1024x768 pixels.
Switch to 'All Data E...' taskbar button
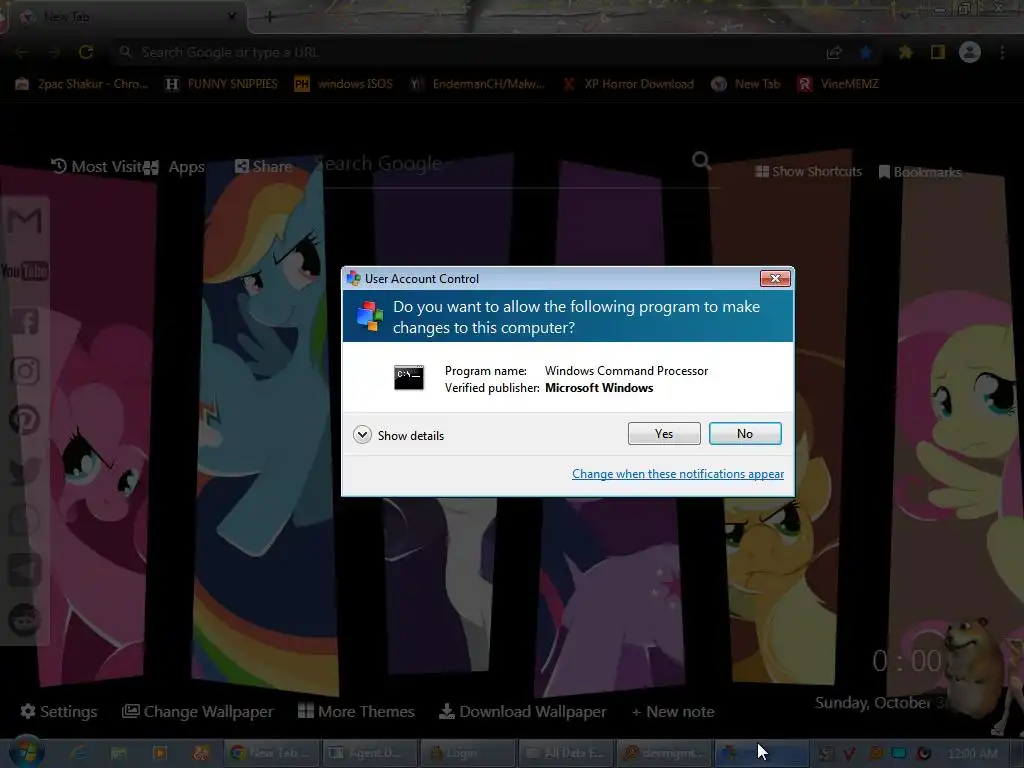pos(566,753)
